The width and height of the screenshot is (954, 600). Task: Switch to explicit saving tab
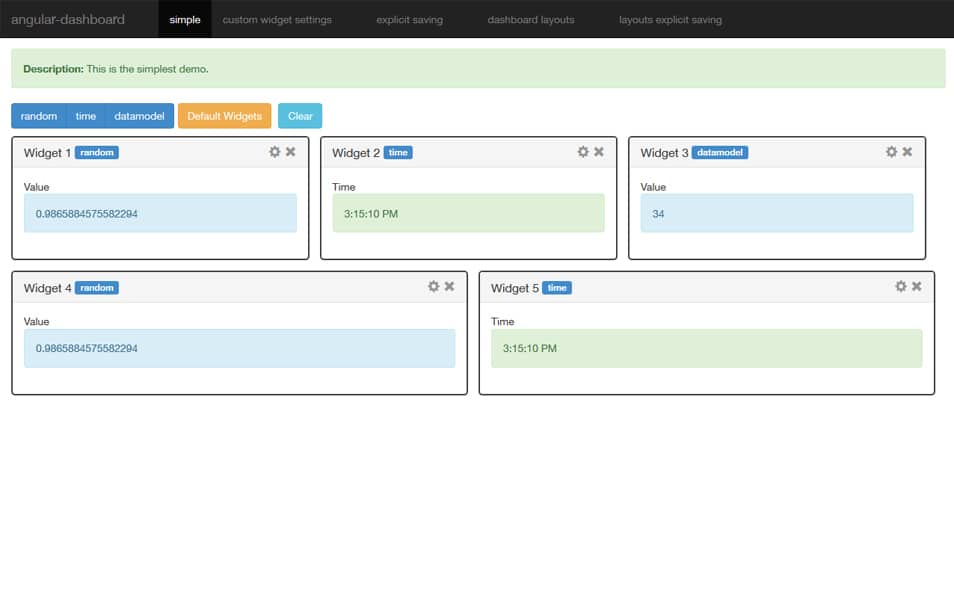tap(409, 18)
